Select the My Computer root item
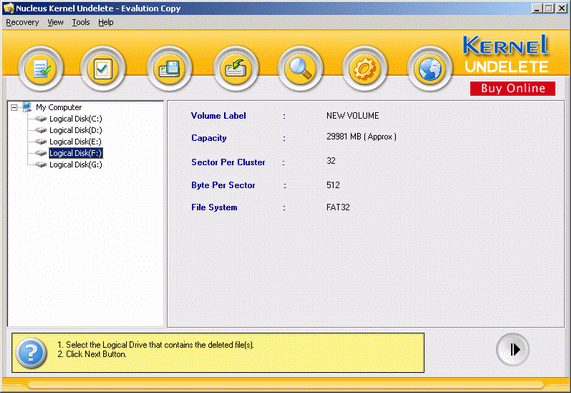This screenshot has width=571, height=393. pyautogui.click(x=58, y=107)
